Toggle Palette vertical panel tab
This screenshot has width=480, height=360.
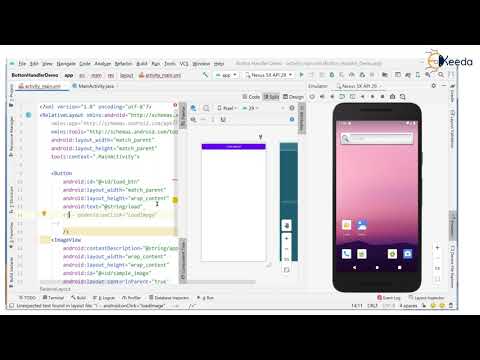(183, 115)
